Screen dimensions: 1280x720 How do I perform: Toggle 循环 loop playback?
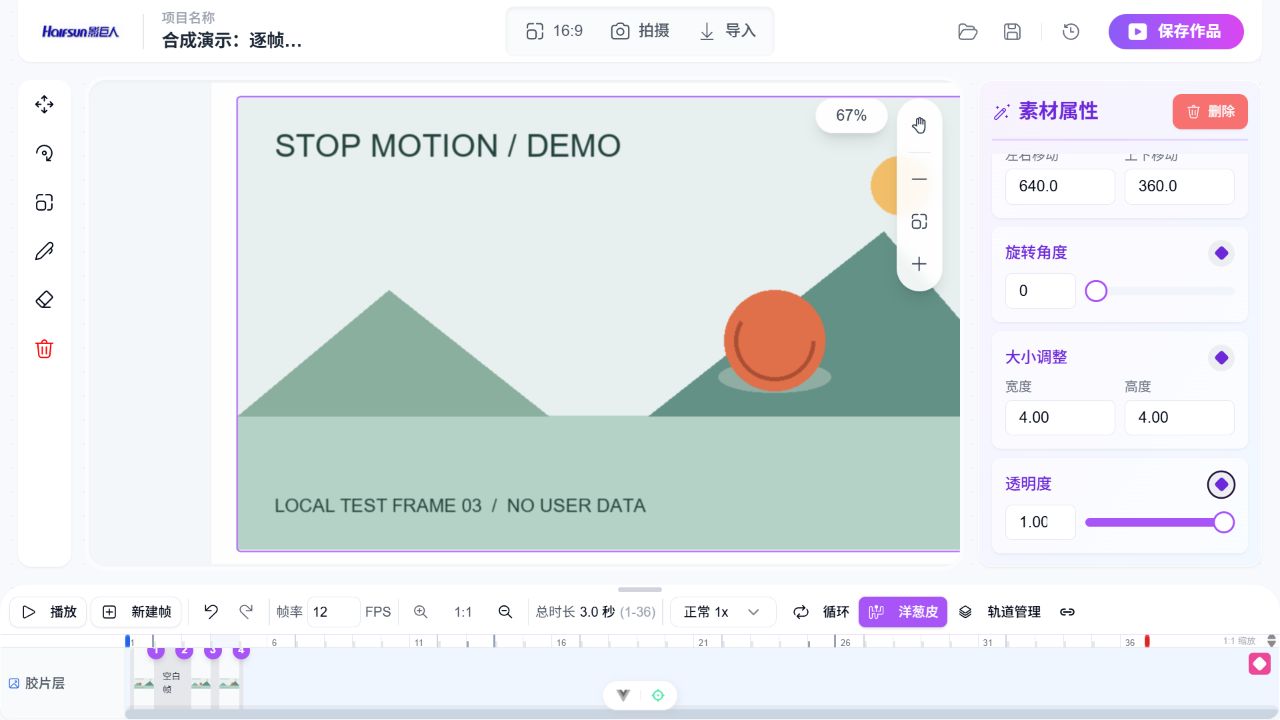(x=821, y=612)
